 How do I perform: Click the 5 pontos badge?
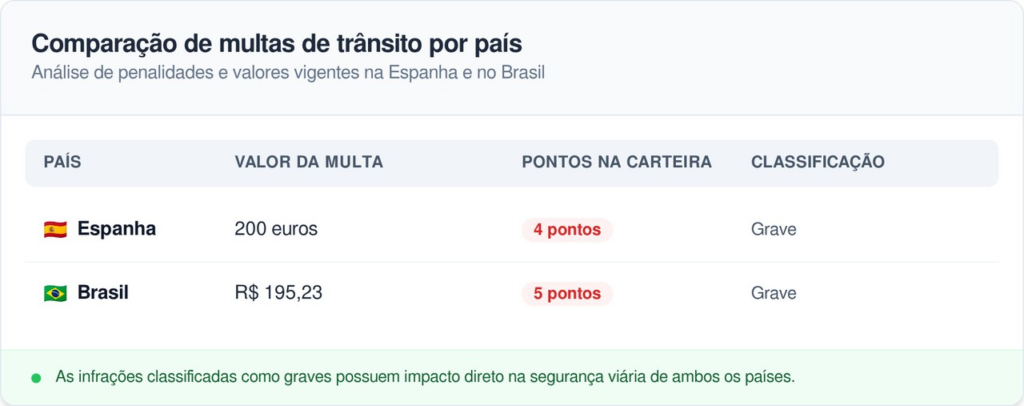(567, 294)
